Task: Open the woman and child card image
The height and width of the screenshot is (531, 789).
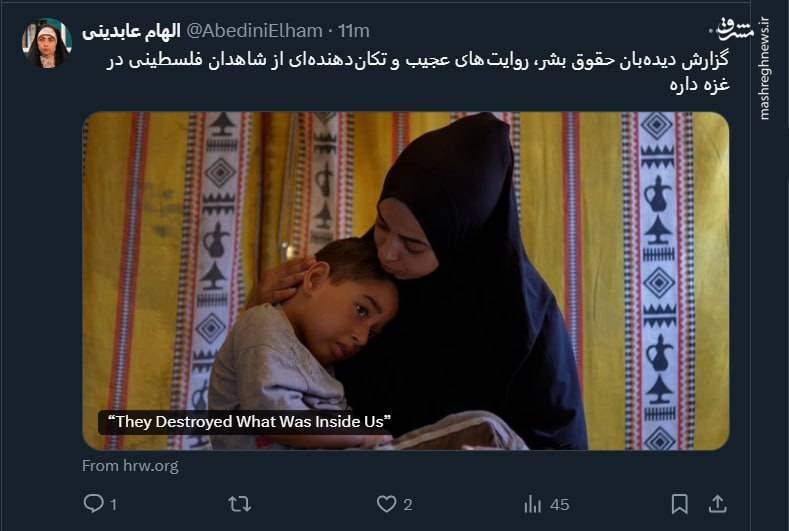Action: coord(406,280)
